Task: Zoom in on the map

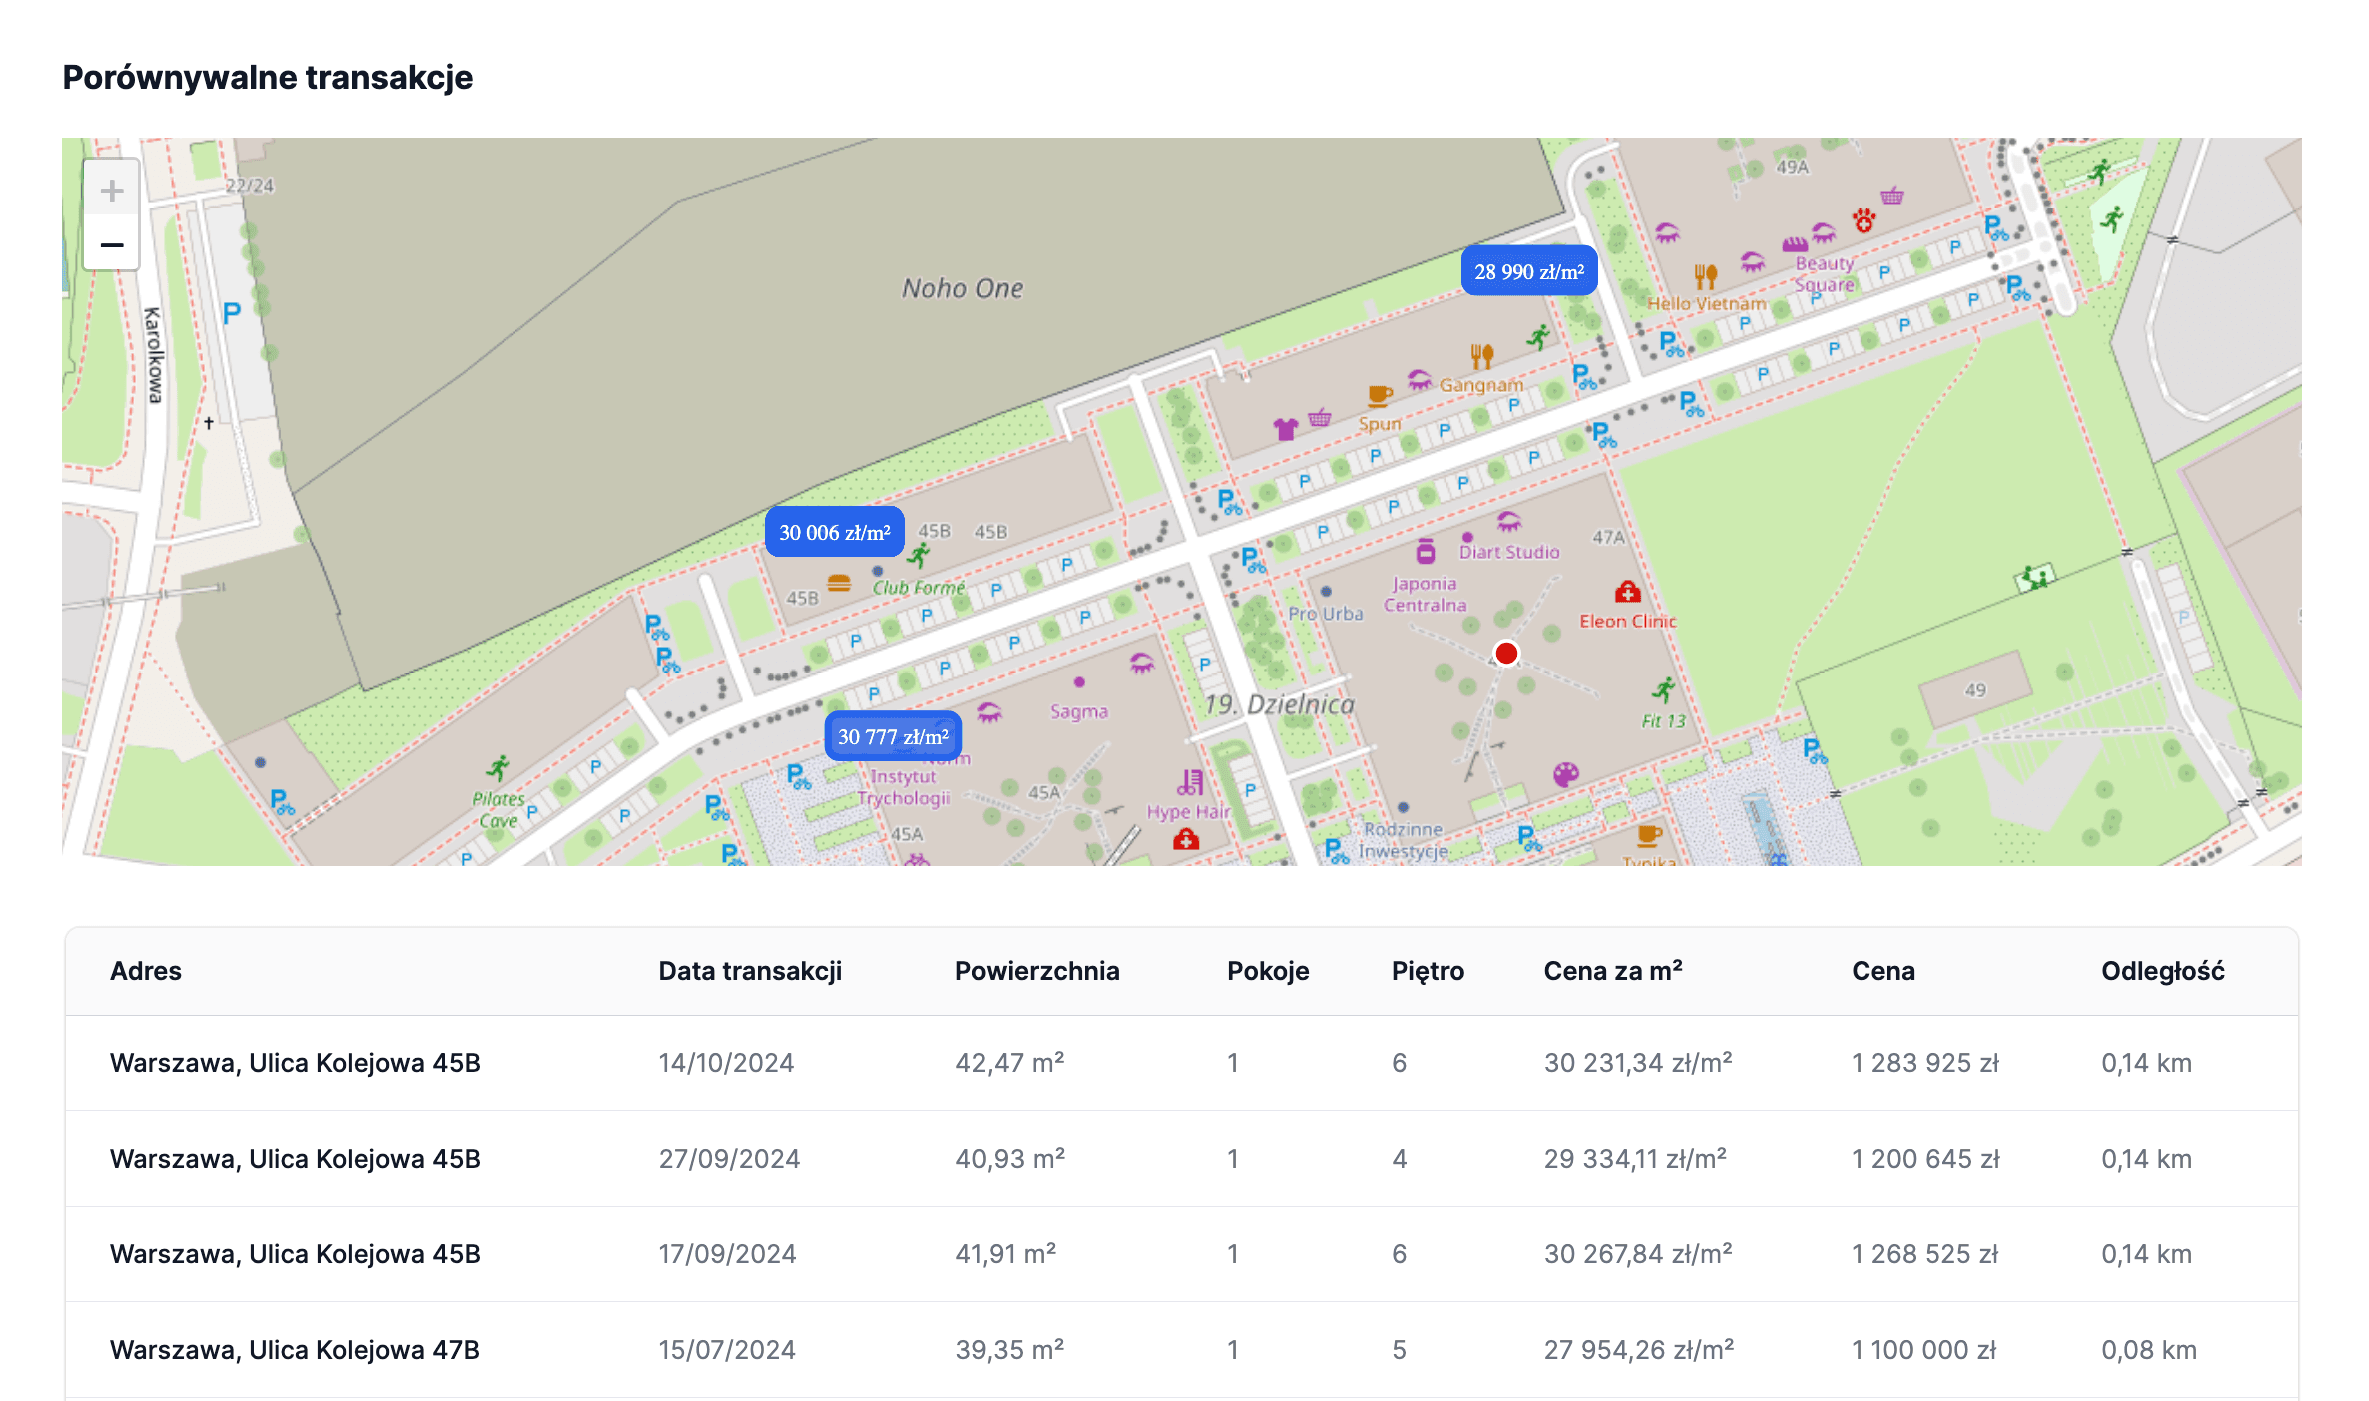Action: tap(112, 190)
